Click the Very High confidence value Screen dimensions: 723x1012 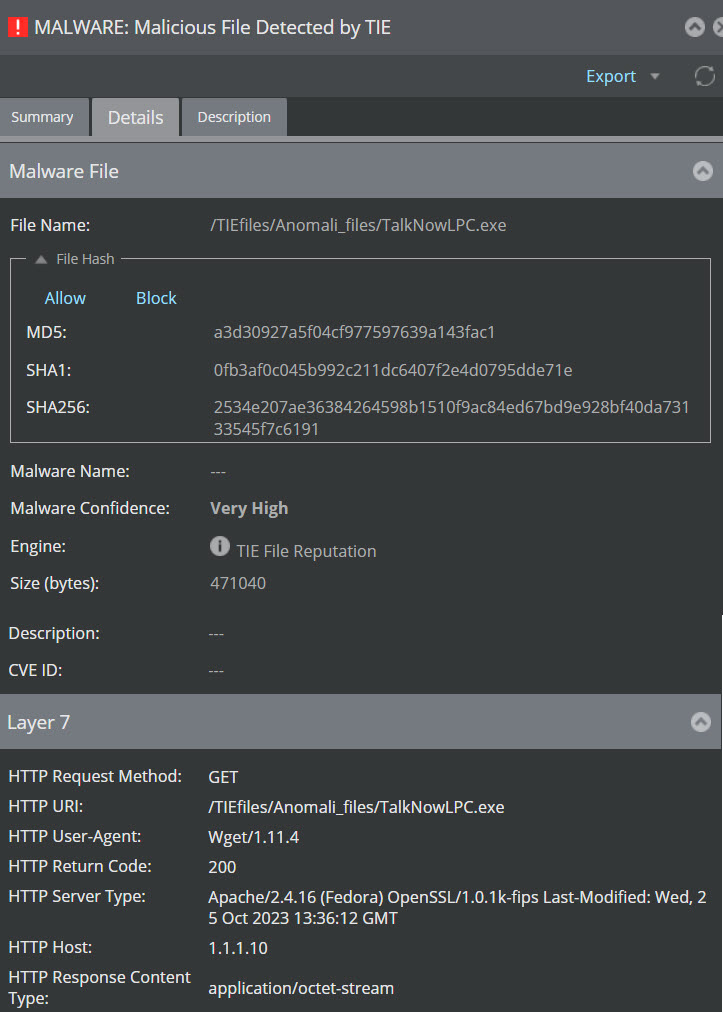(249, 509)
